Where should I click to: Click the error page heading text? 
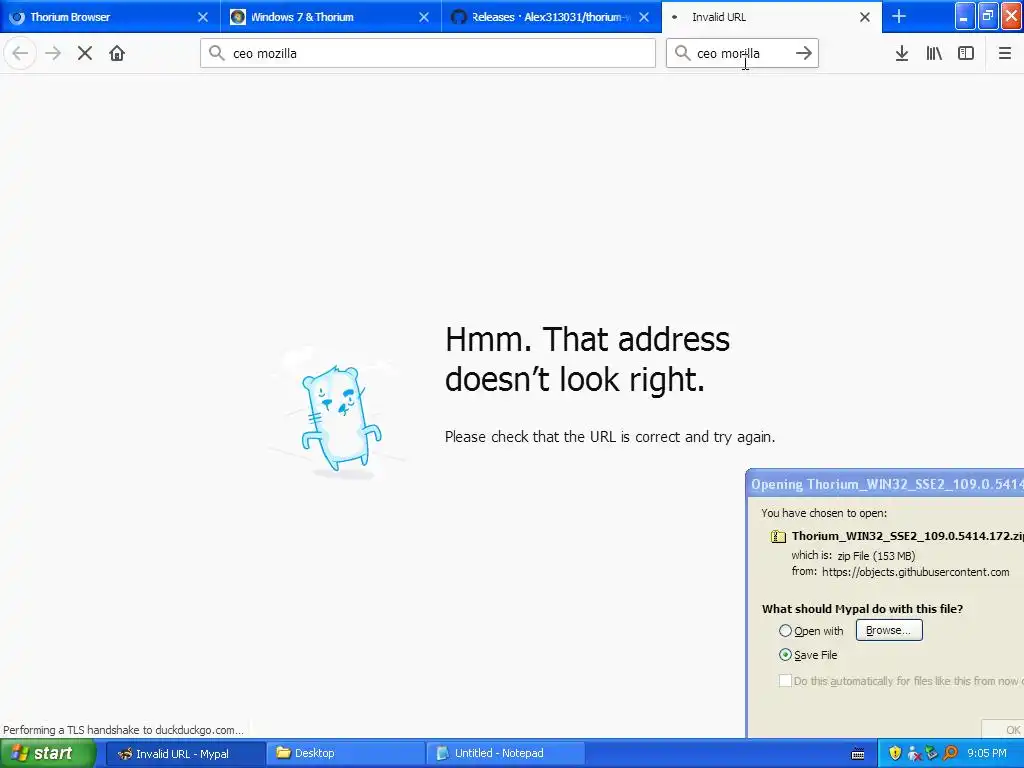pyautogui.click(x=587, y=359)
